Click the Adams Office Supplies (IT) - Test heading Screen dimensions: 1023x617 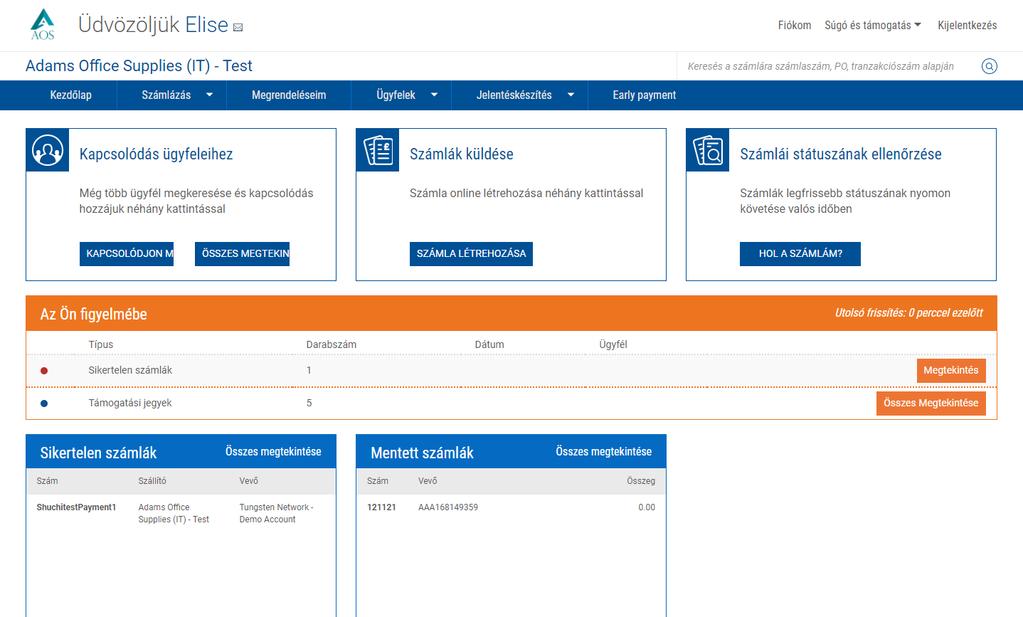coord(139,66)
